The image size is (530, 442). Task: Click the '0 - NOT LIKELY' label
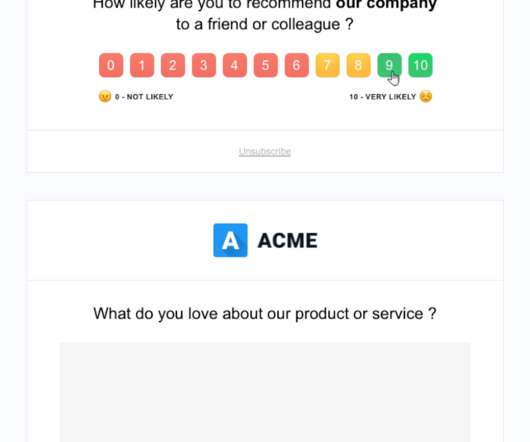click(x=144, y=97)
